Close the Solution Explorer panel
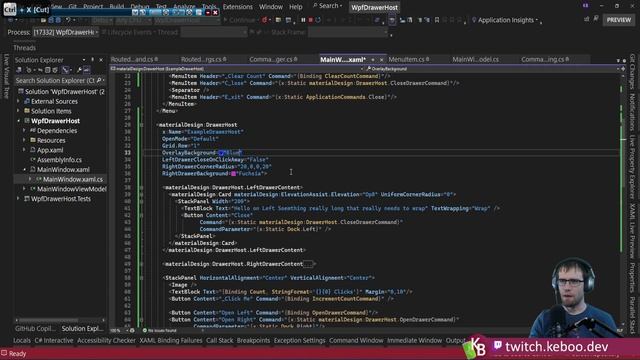Viewport: 640px width, 360px height. [101, 60]
